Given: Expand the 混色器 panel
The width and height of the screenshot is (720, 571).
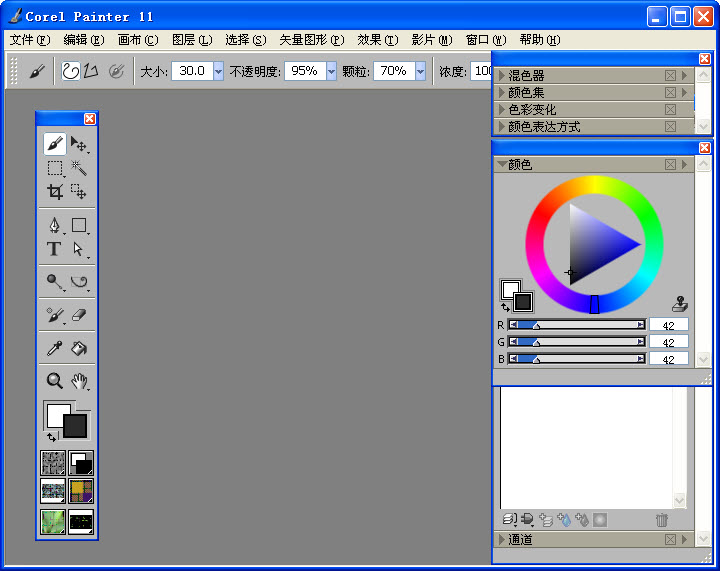Looking at the screenshot, I should click(x=502, y=75).
